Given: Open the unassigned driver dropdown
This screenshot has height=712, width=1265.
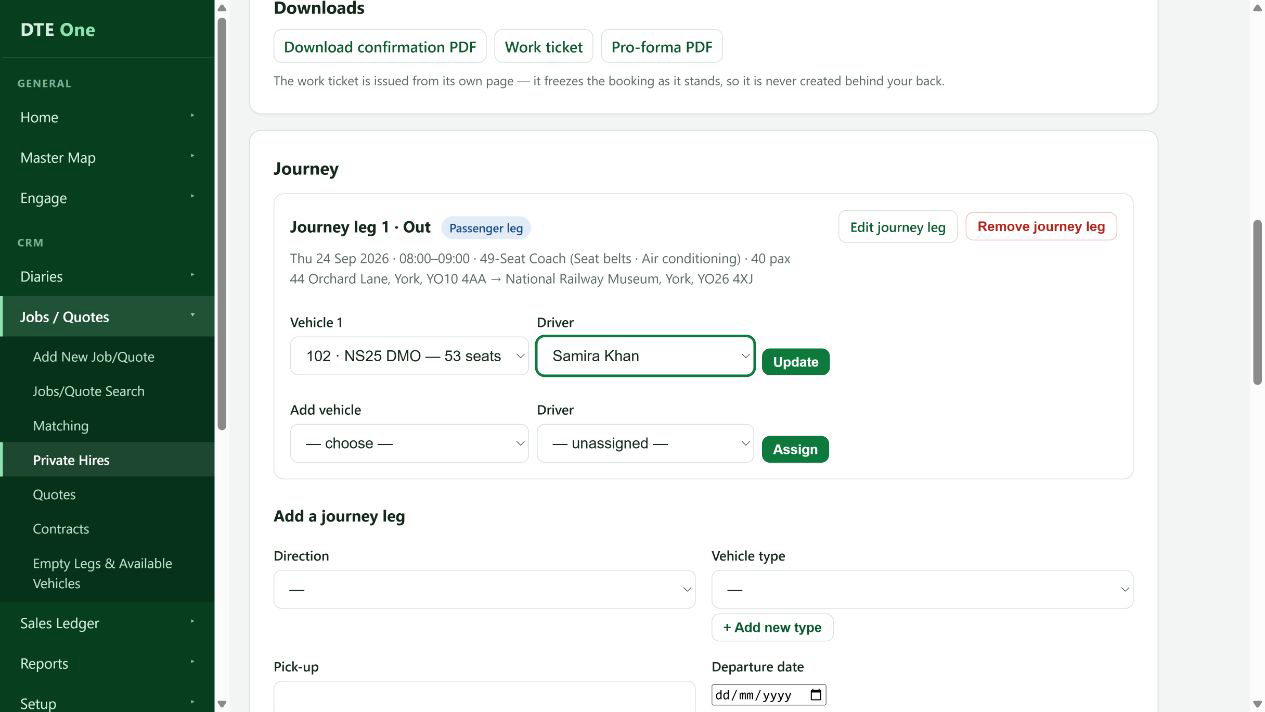Looking at the screenshot, I should 645,443.
